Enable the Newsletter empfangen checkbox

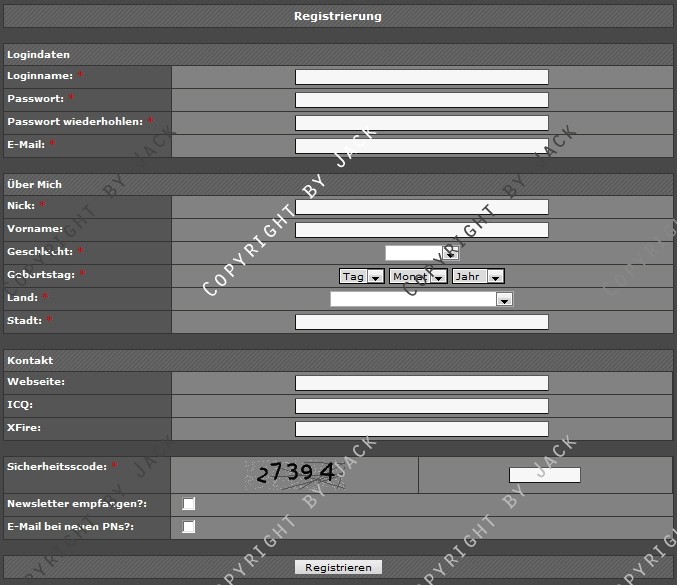tap(189, 504)
